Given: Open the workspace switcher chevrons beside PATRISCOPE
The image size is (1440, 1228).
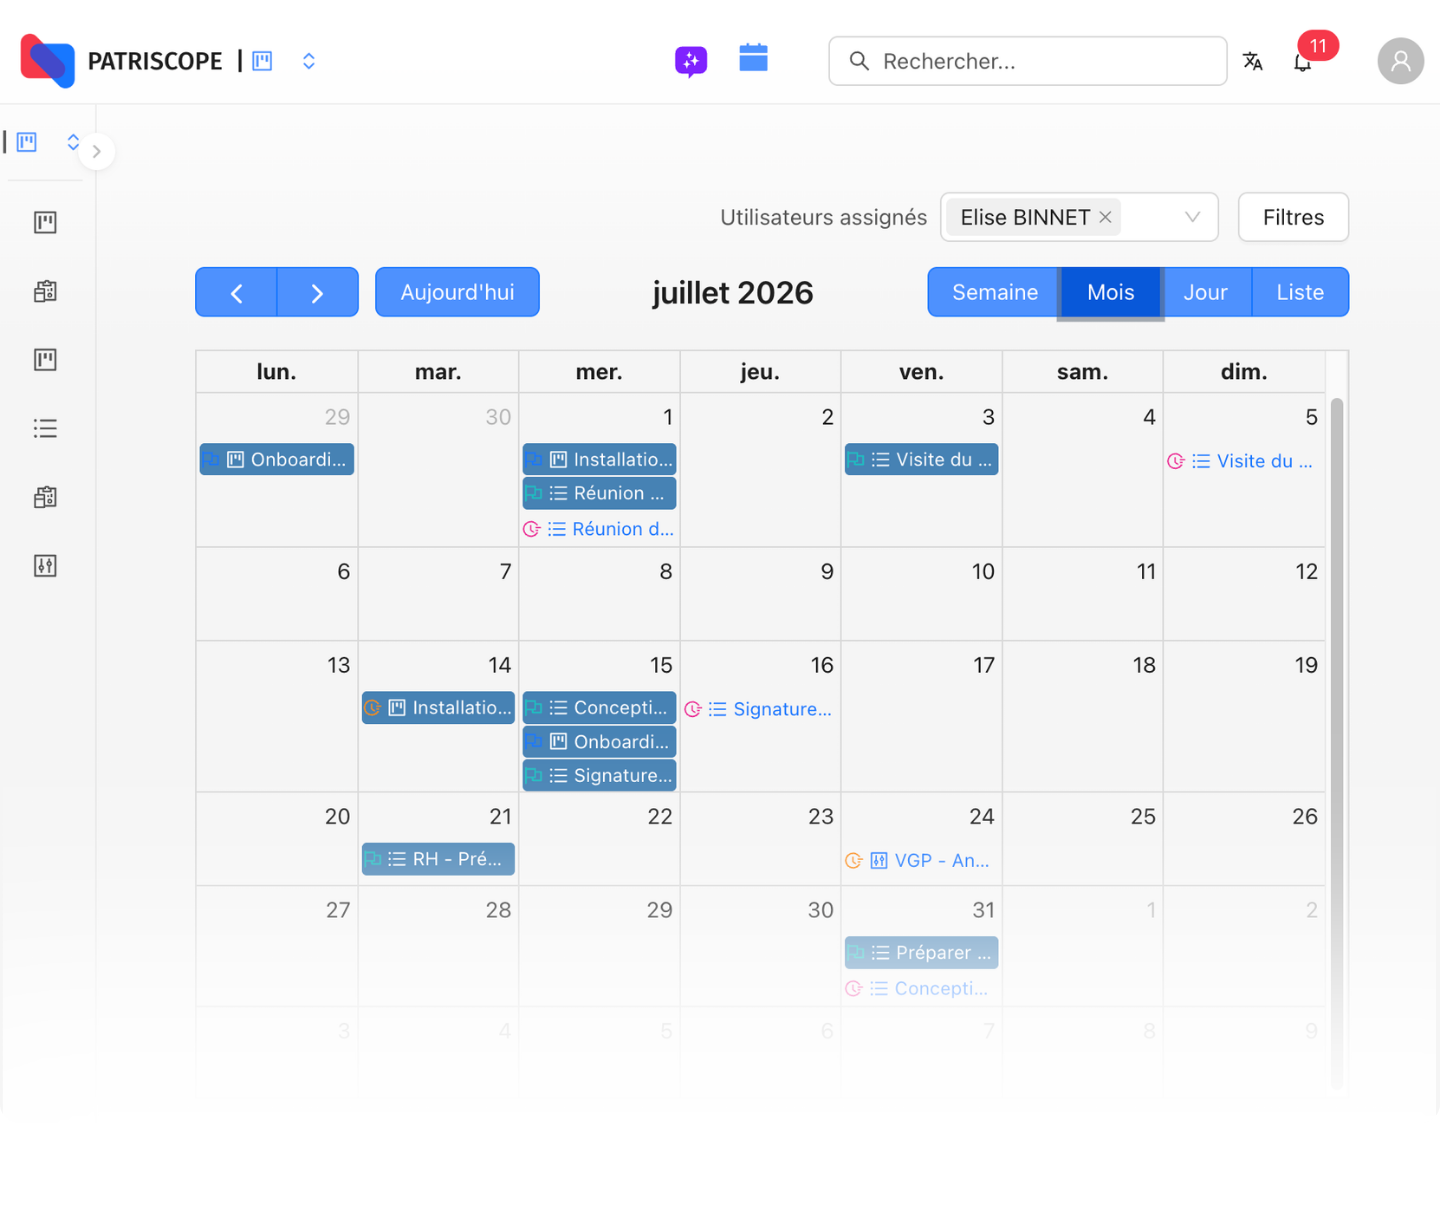Looking at the screenshot, I should (309, 61).
